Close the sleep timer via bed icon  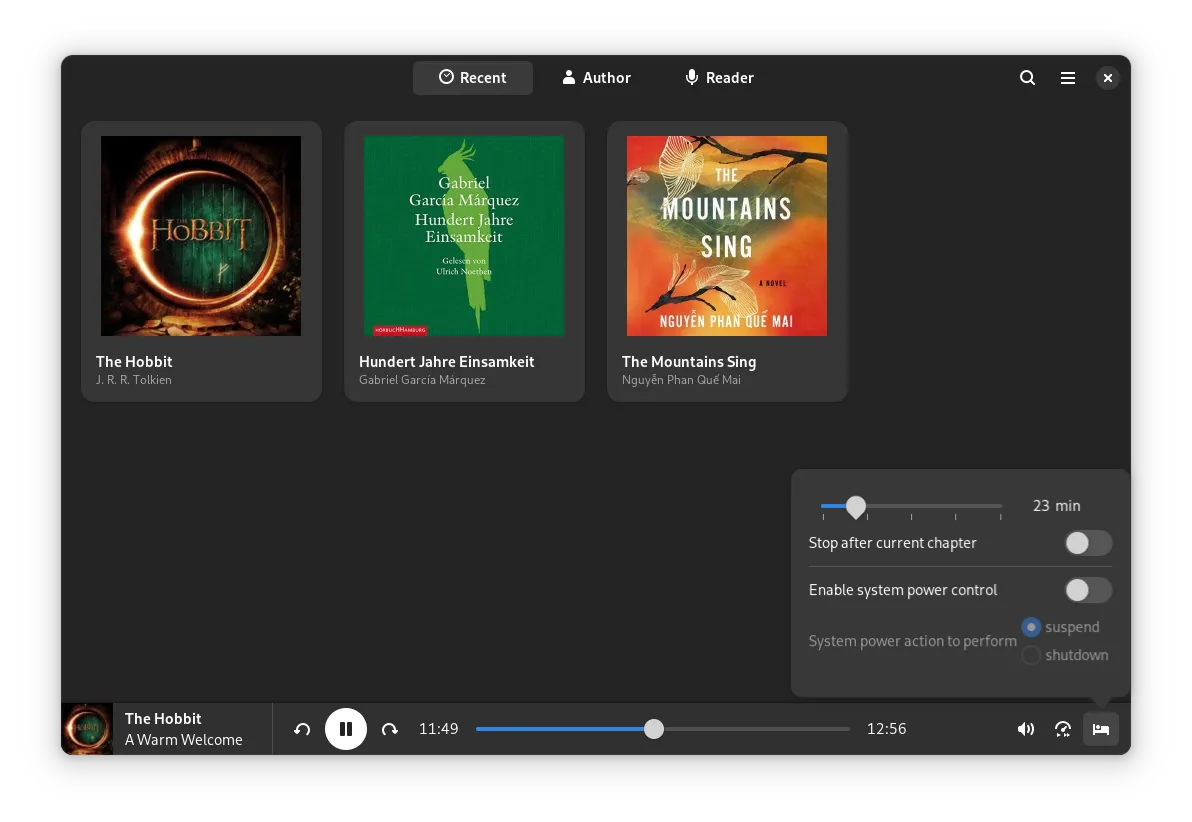coord(1101,729)
